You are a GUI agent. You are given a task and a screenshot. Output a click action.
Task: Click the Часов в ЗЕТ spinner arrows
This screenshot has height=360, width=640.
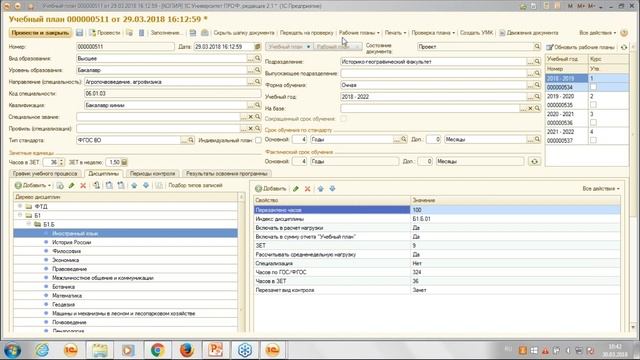(x=61, y=162)
